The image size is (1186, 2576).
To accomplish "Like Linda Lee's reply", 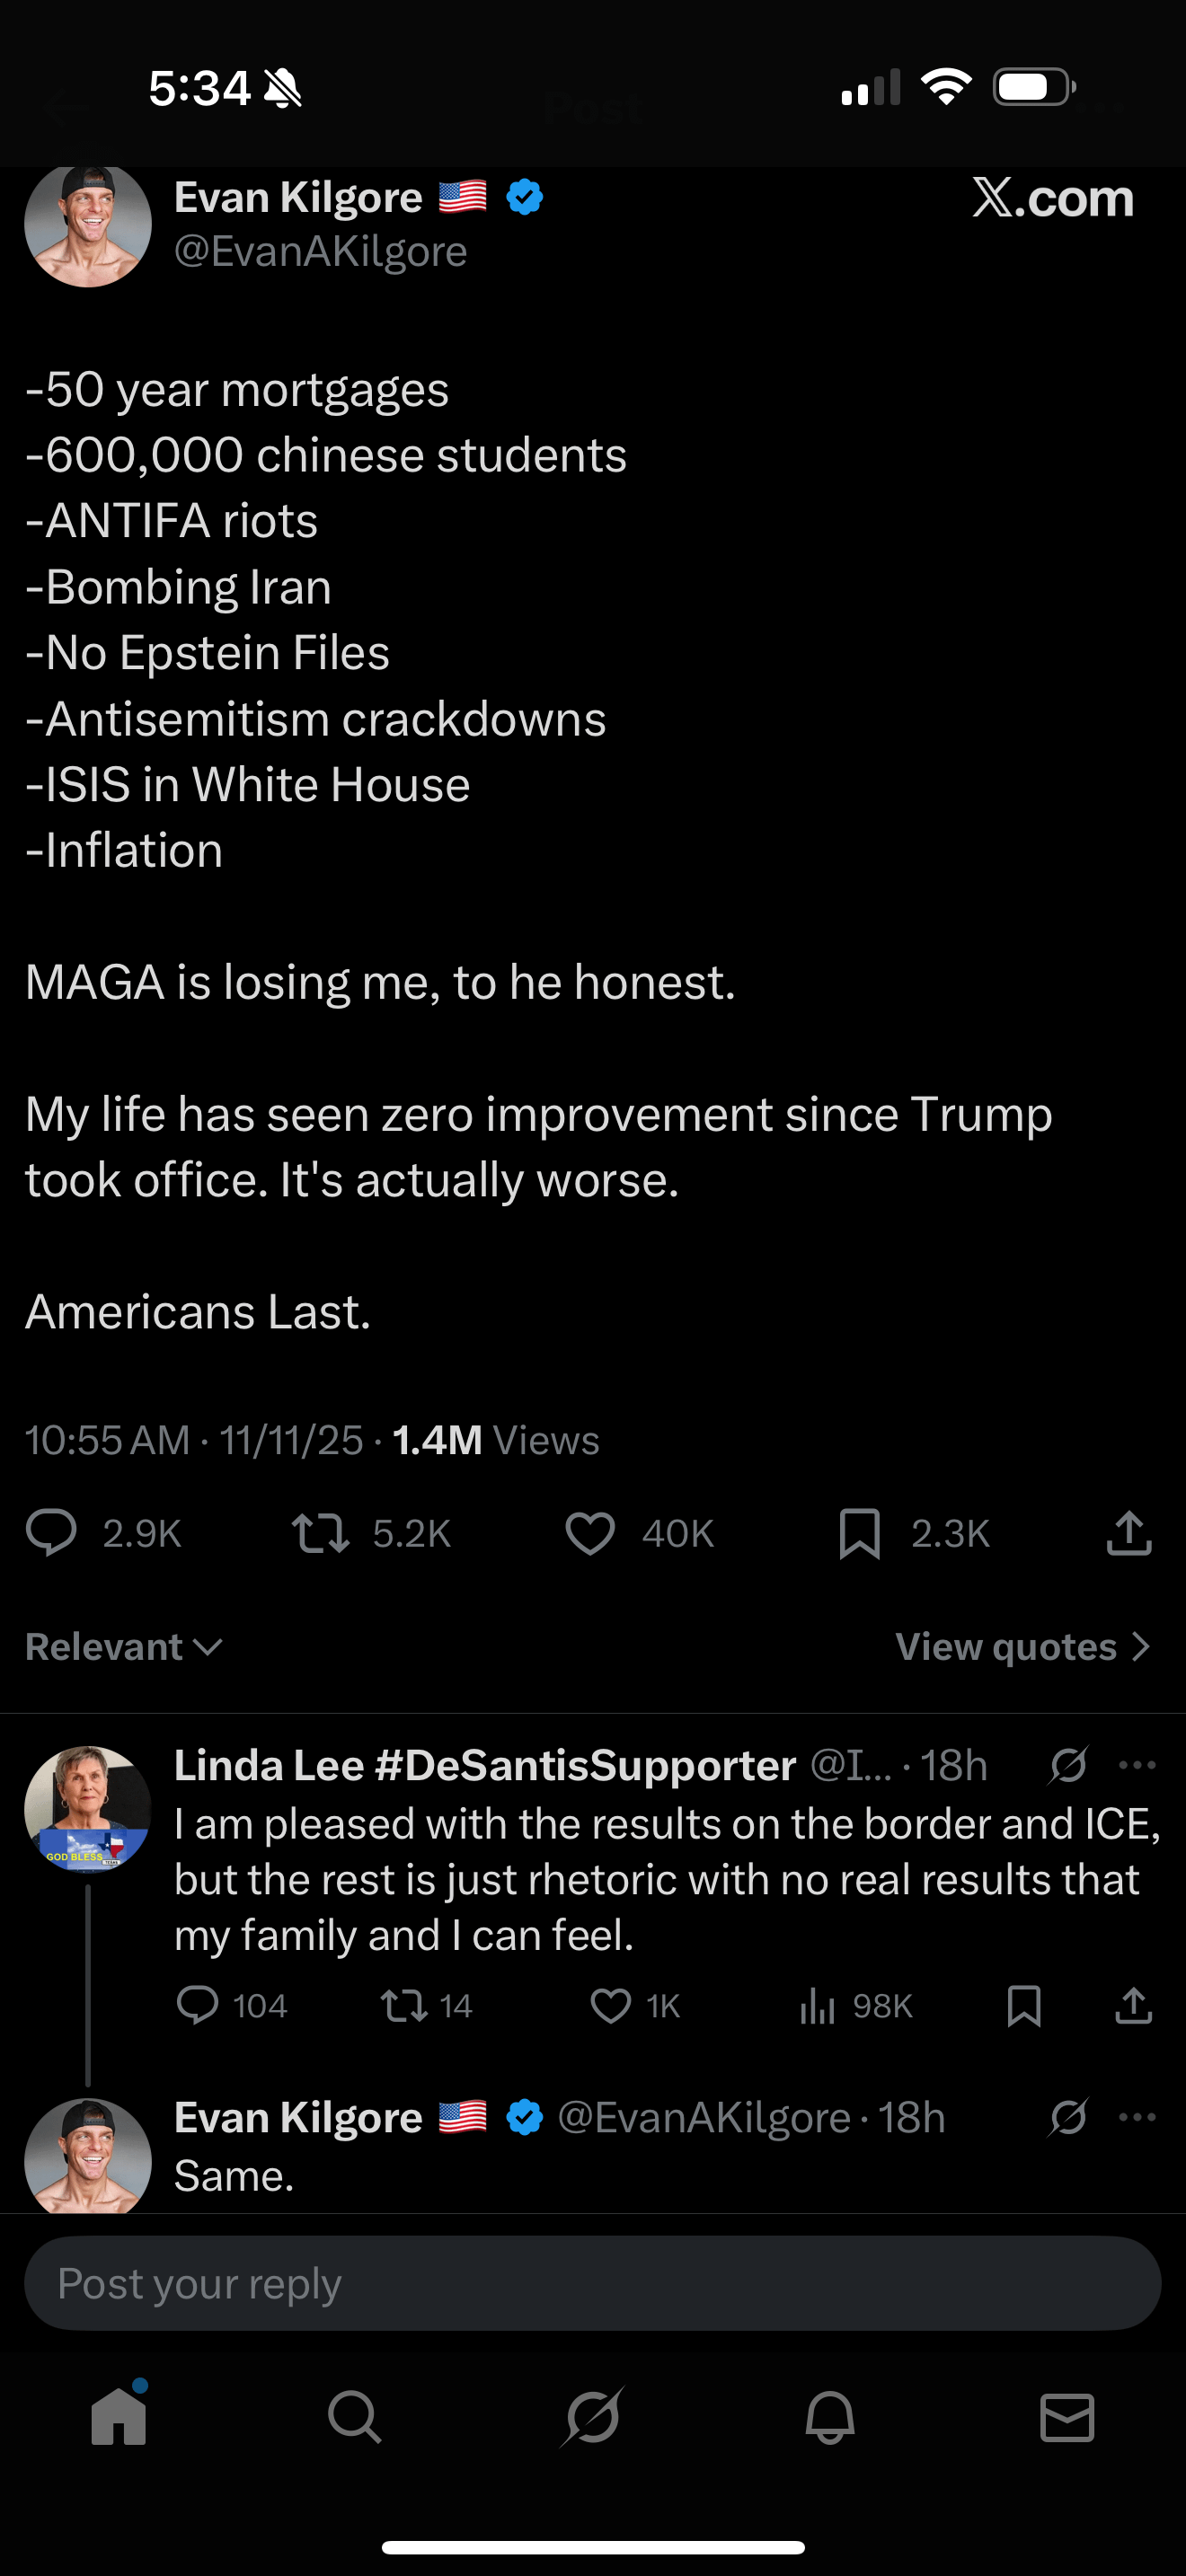I will point(610,2005).
